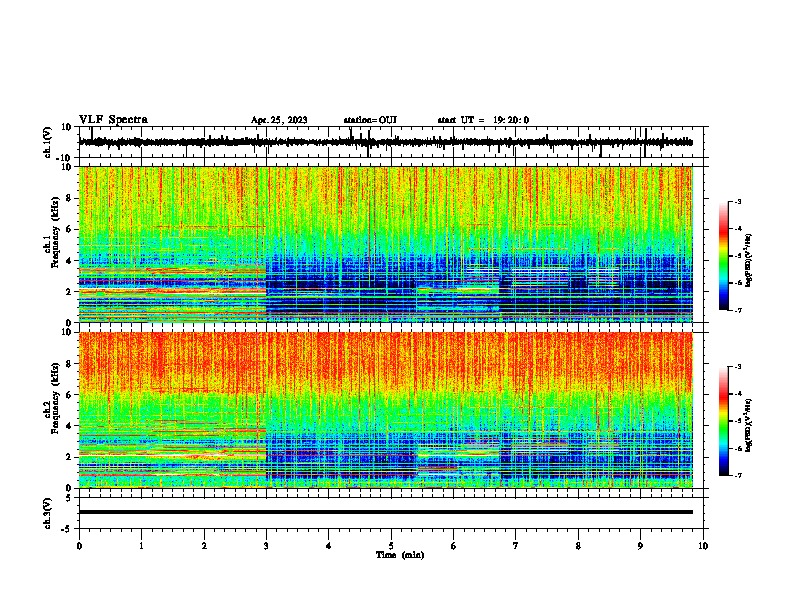The image size is (792, 612).
Task: Click the flat ch.3 voltage trace
Action: pos(385,512)
